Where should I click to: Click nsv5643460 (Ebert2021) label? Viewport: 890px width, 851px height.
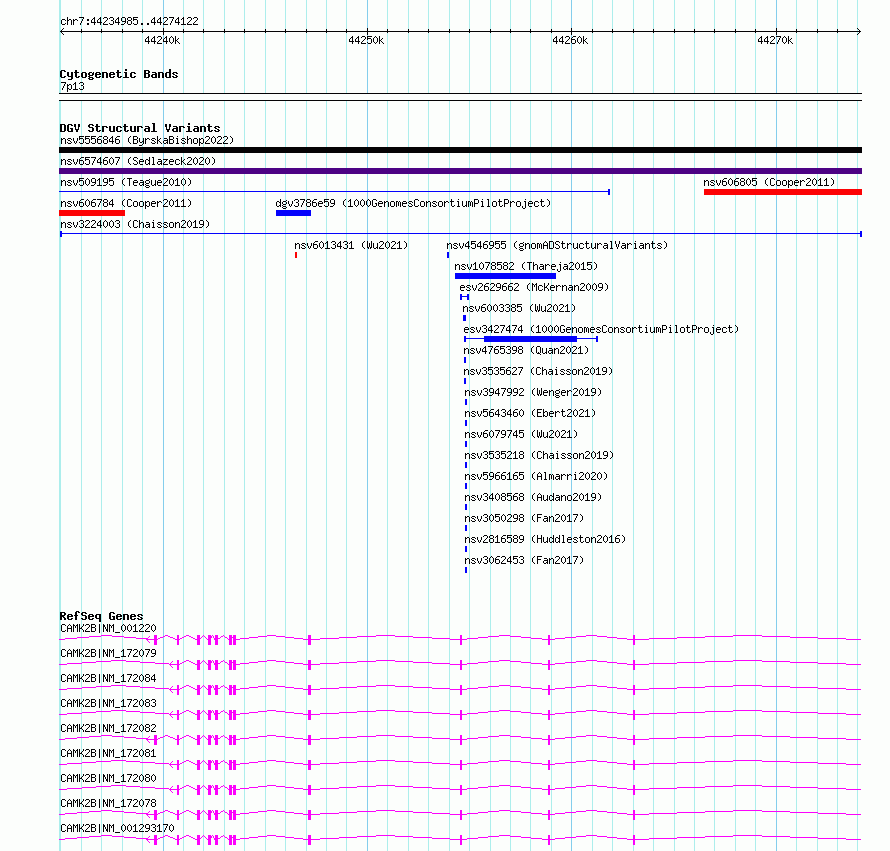(530, 413)
